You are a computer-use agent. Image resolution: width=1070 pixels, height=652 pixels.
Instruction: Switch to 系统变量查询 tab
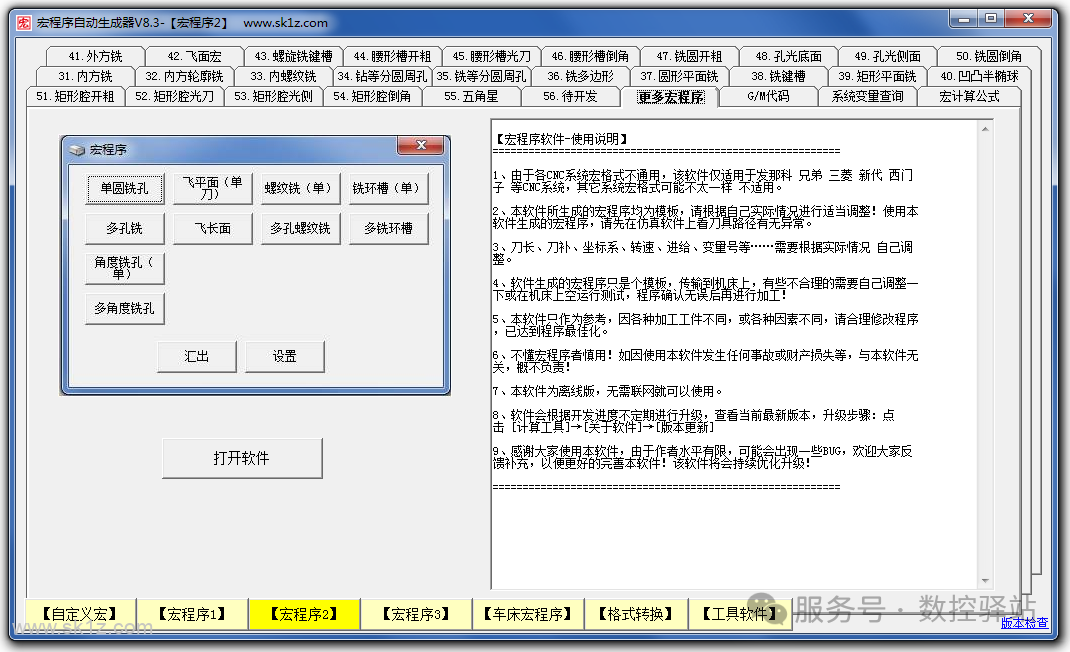pos(867,96)
